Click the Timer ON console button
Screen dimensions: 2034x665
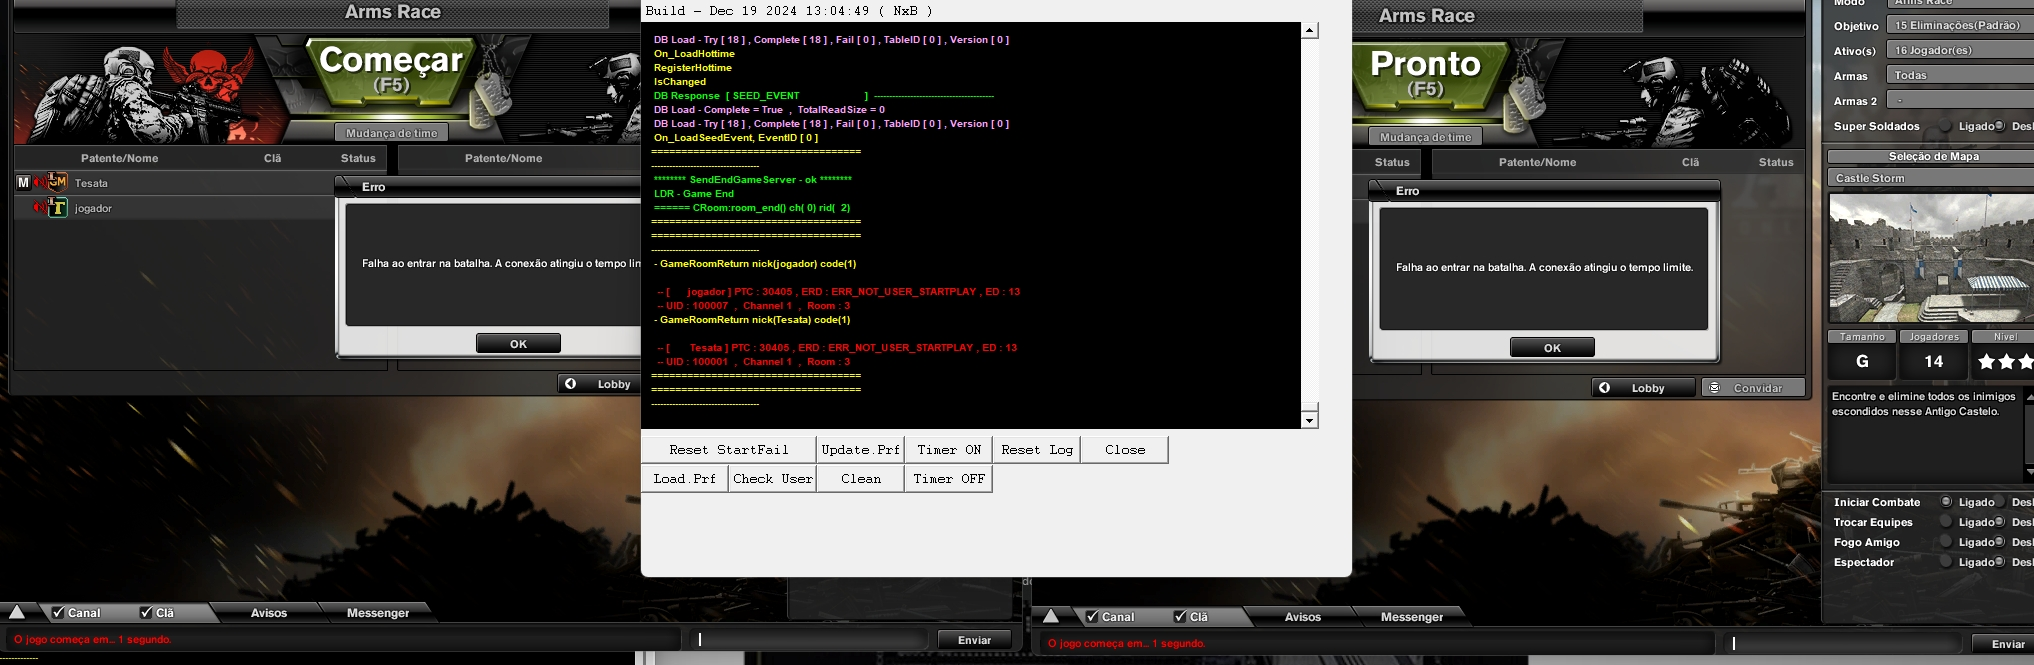click(949, 450)
